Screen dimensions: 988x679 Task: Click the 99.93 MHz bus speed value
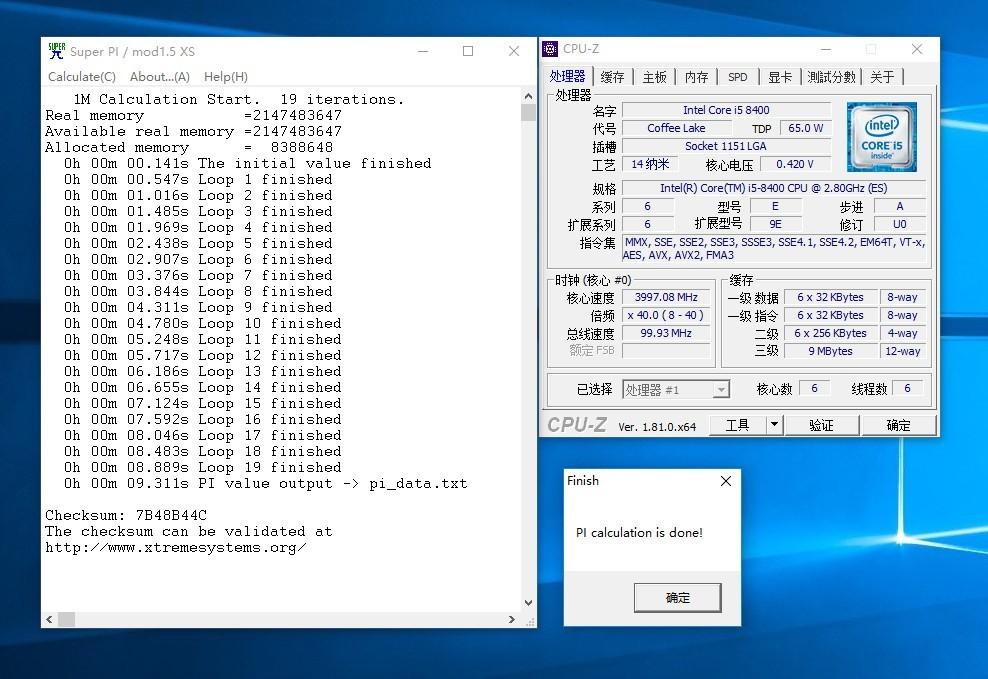coord(666,333)
